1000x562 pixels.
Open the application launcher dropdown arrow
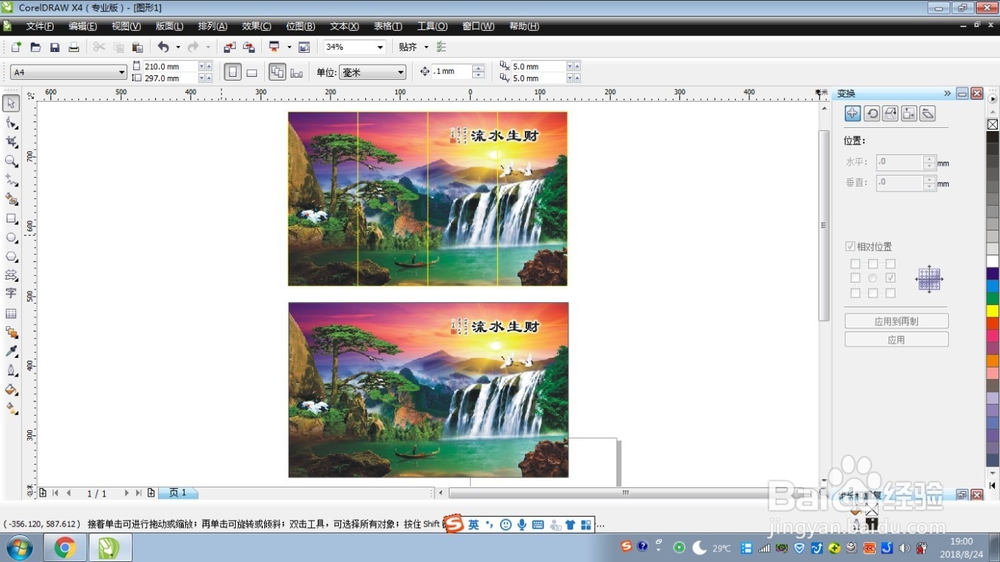[x=289, y=47]
